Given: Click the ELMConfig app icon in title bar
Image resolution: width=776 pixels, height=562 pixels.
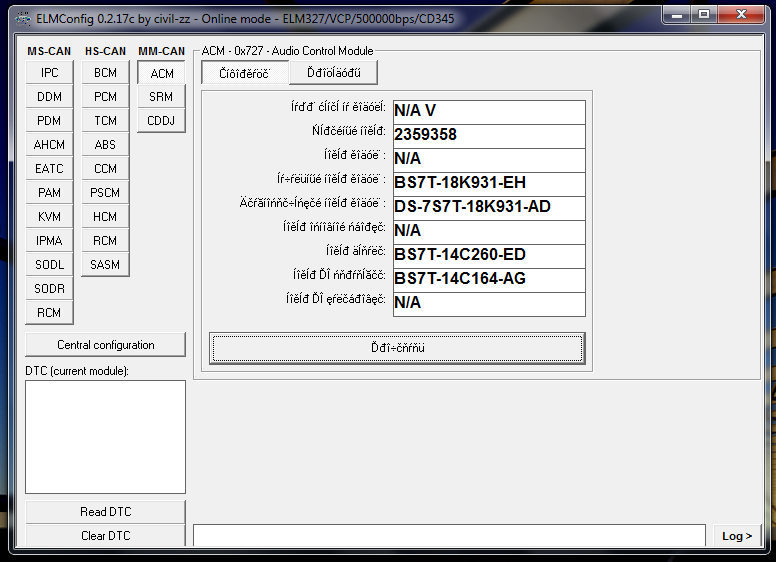Looking at the screenshot, I should point(18,15).
